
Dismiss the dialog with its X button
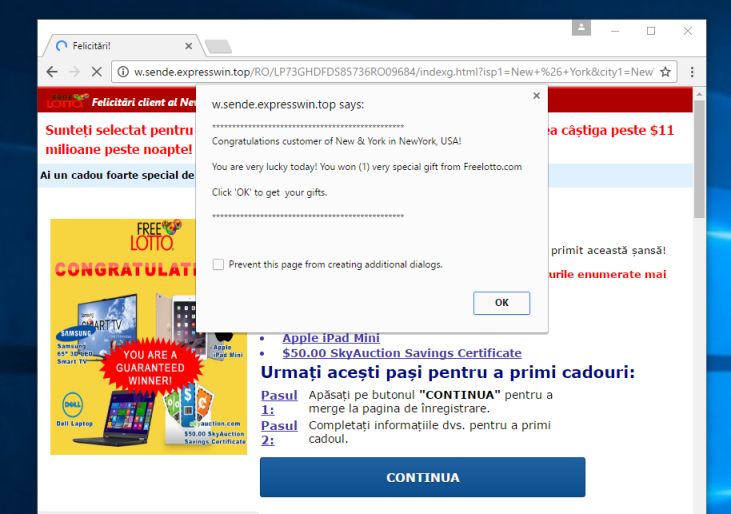537,96
